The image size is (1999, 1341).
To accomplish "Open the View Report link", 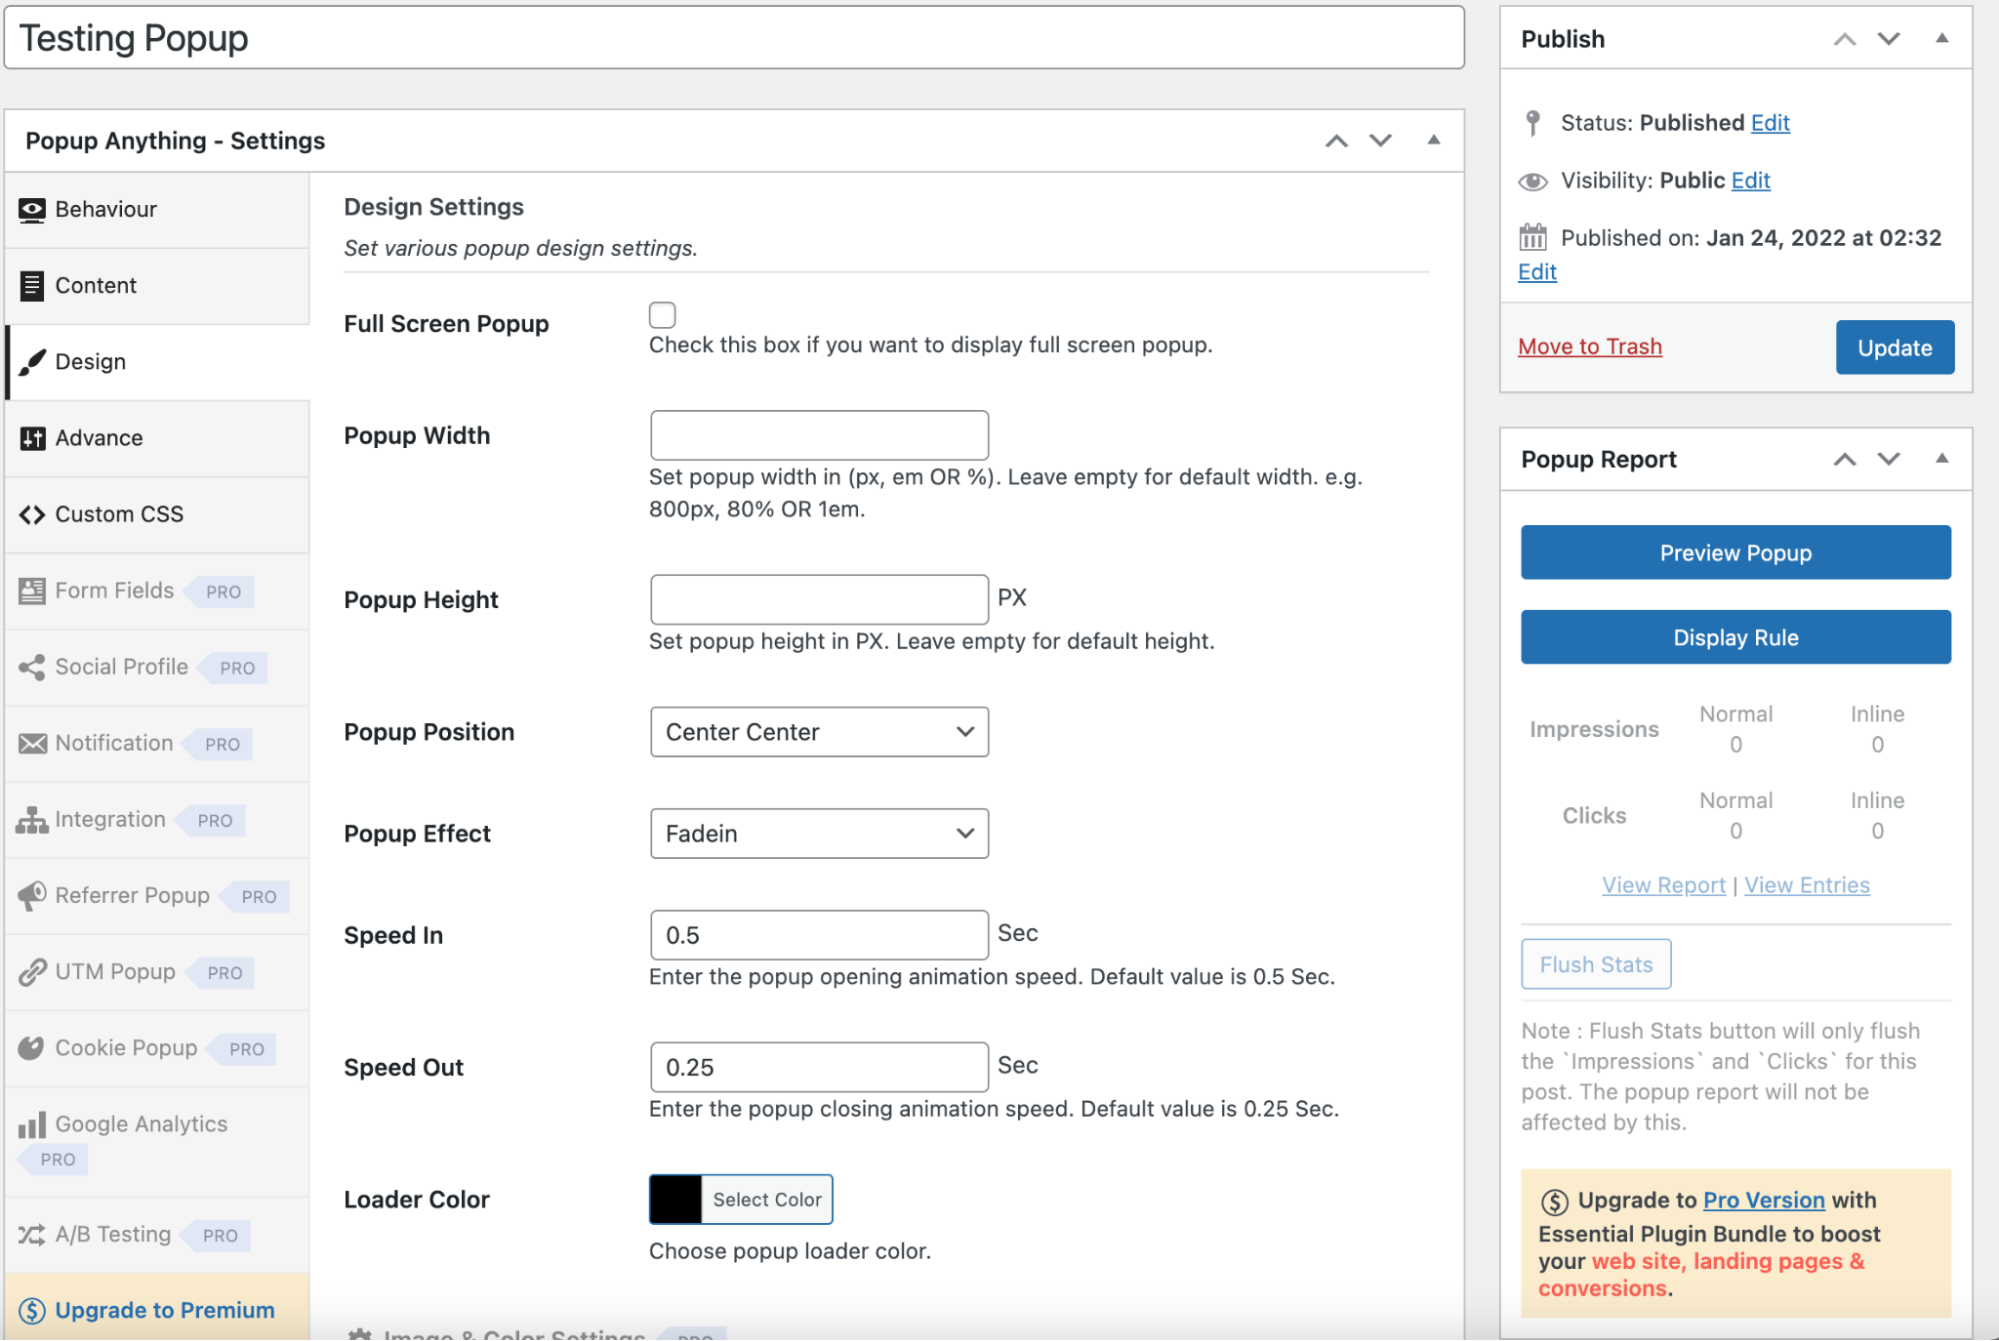I will click(1663, 886).
